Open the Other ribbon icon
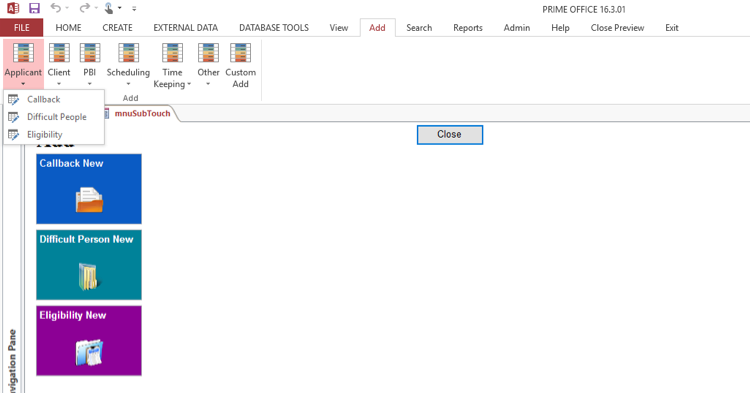The height and width of the screenshot is (393, 750). [209, 53]
